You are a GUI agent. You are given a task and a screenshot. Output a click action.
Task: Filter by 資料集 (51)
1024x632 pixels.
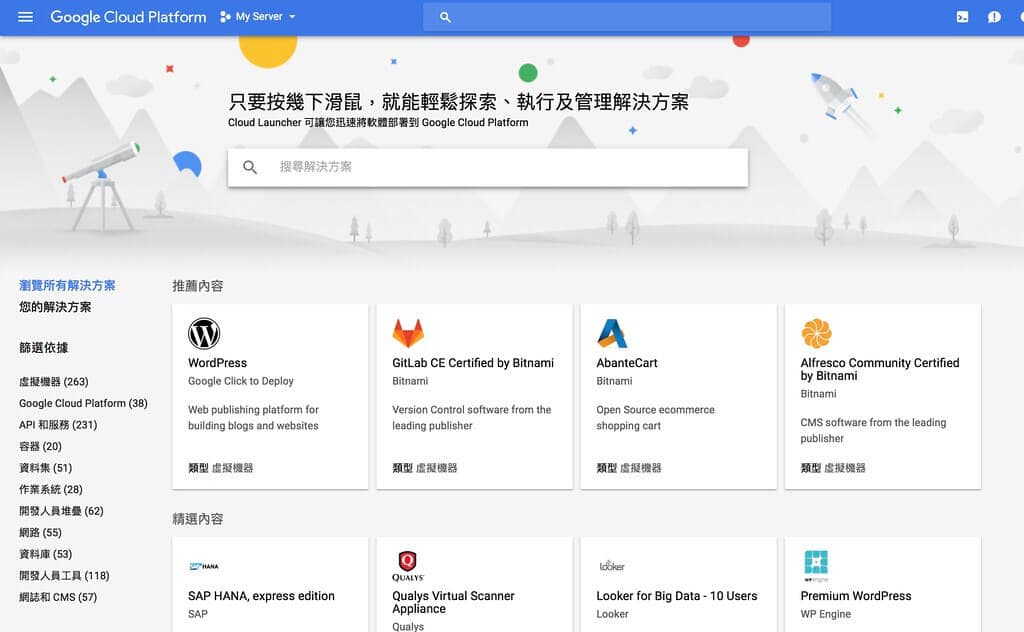(46, 467)
